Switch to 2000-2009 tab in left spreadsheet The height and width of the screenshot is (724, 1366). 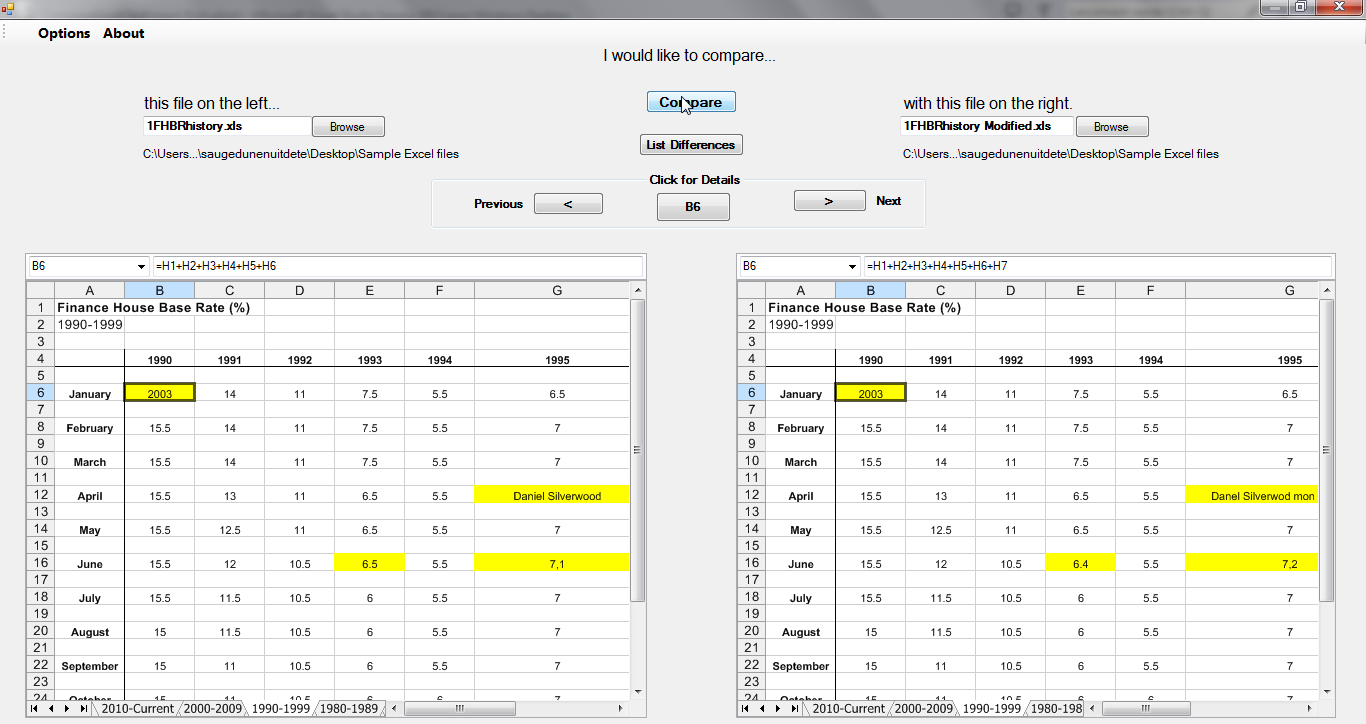pos(212,708)
